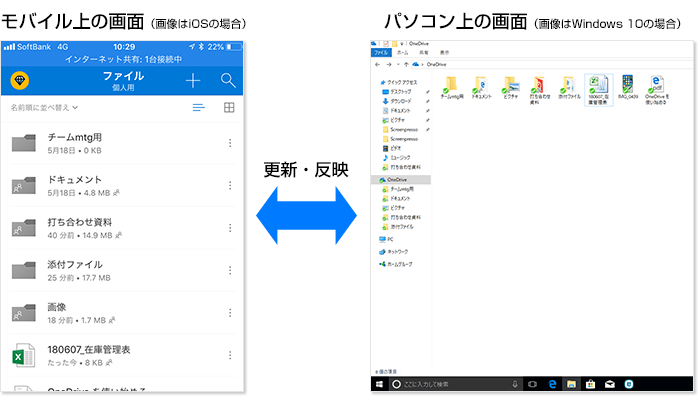The height and width of the screenshot is (400, 700).
Task: Switch to grid view in mobile app
Action: click(x=229, y=108)
